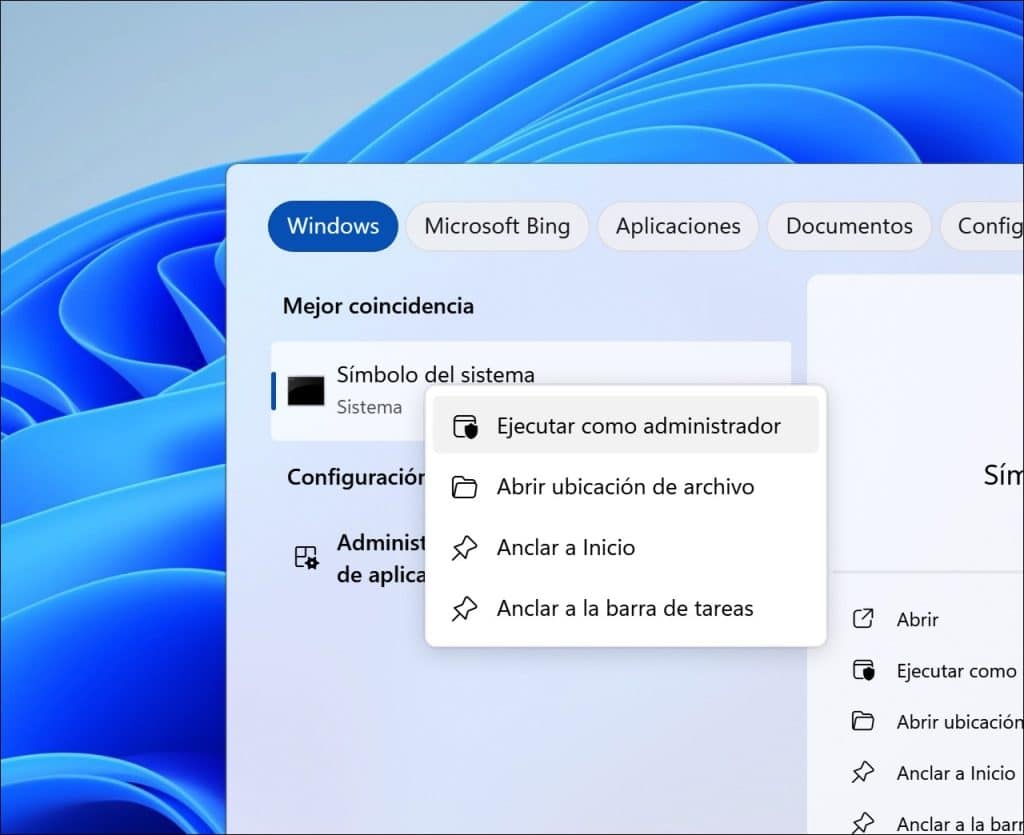This screenshot has width=1024, height=835.
Task: Click shield icon beside Ejecutar como in right pane
Action: [x=863, y=670]
